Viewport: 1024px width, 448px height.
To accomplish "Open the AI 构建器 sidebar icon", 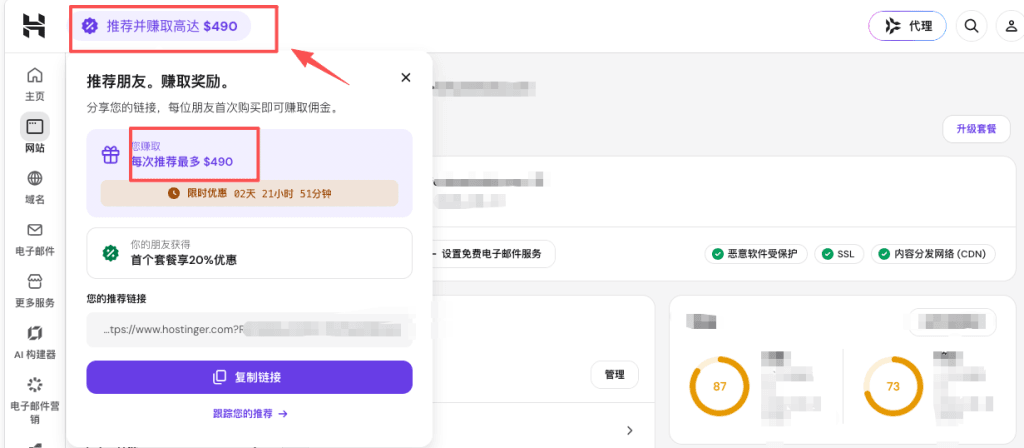I will 35,333.
